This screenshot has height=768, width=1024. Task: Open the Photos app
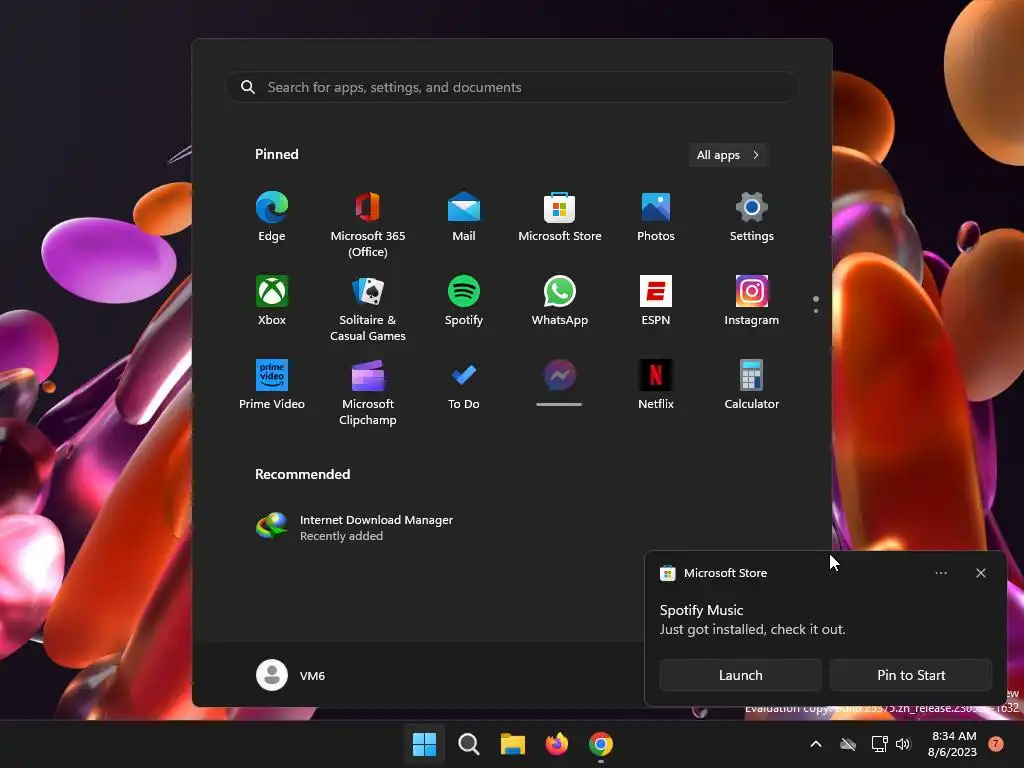point(656,217)
